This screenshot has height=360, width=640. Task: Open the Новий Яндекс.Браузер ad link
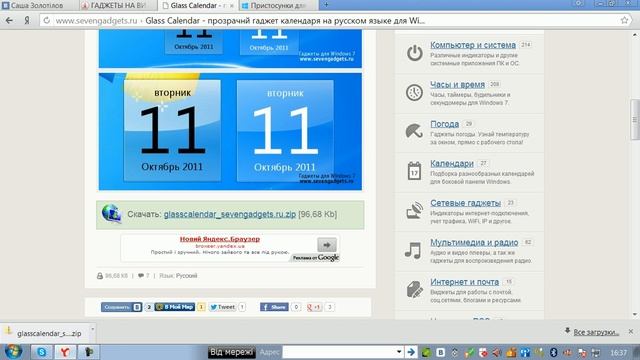(x=220, y=239)
